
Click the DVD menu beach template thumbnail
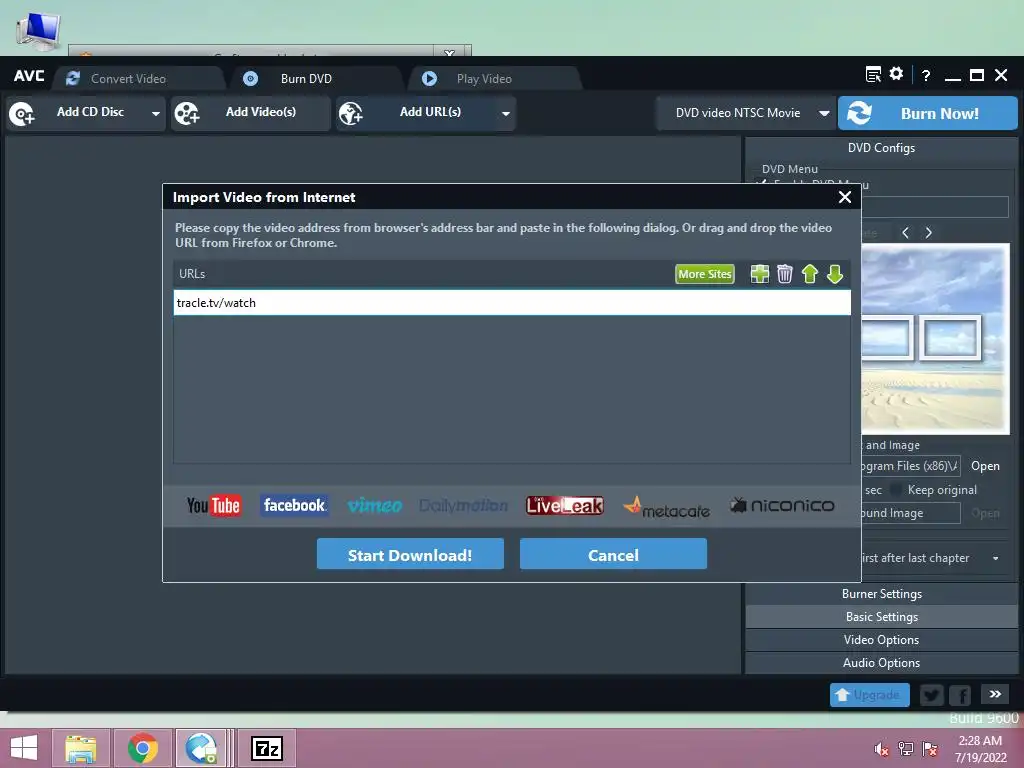tap(935, 338)
